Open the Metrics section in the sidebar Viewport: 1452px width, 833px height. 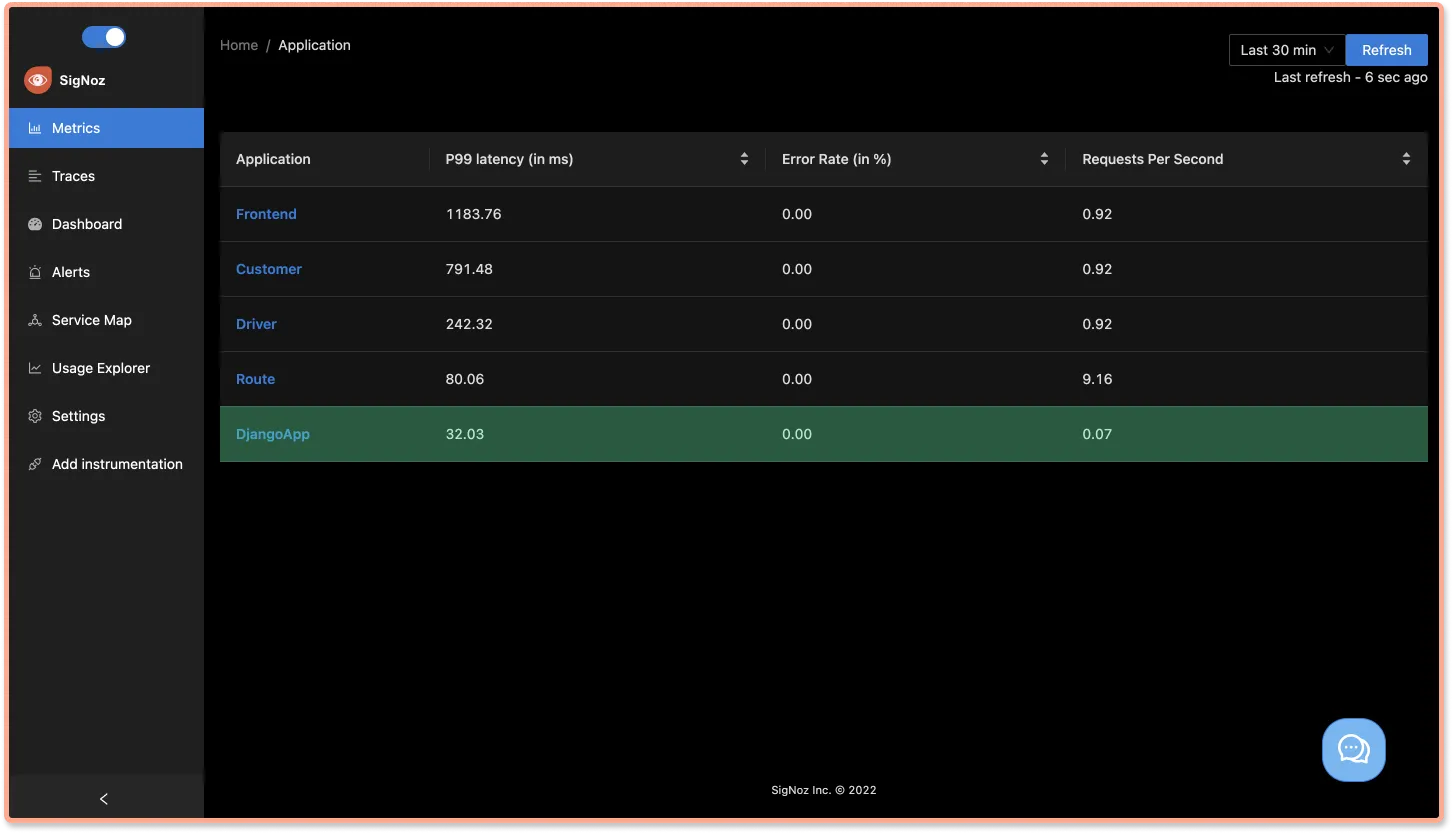pos(75,127)
